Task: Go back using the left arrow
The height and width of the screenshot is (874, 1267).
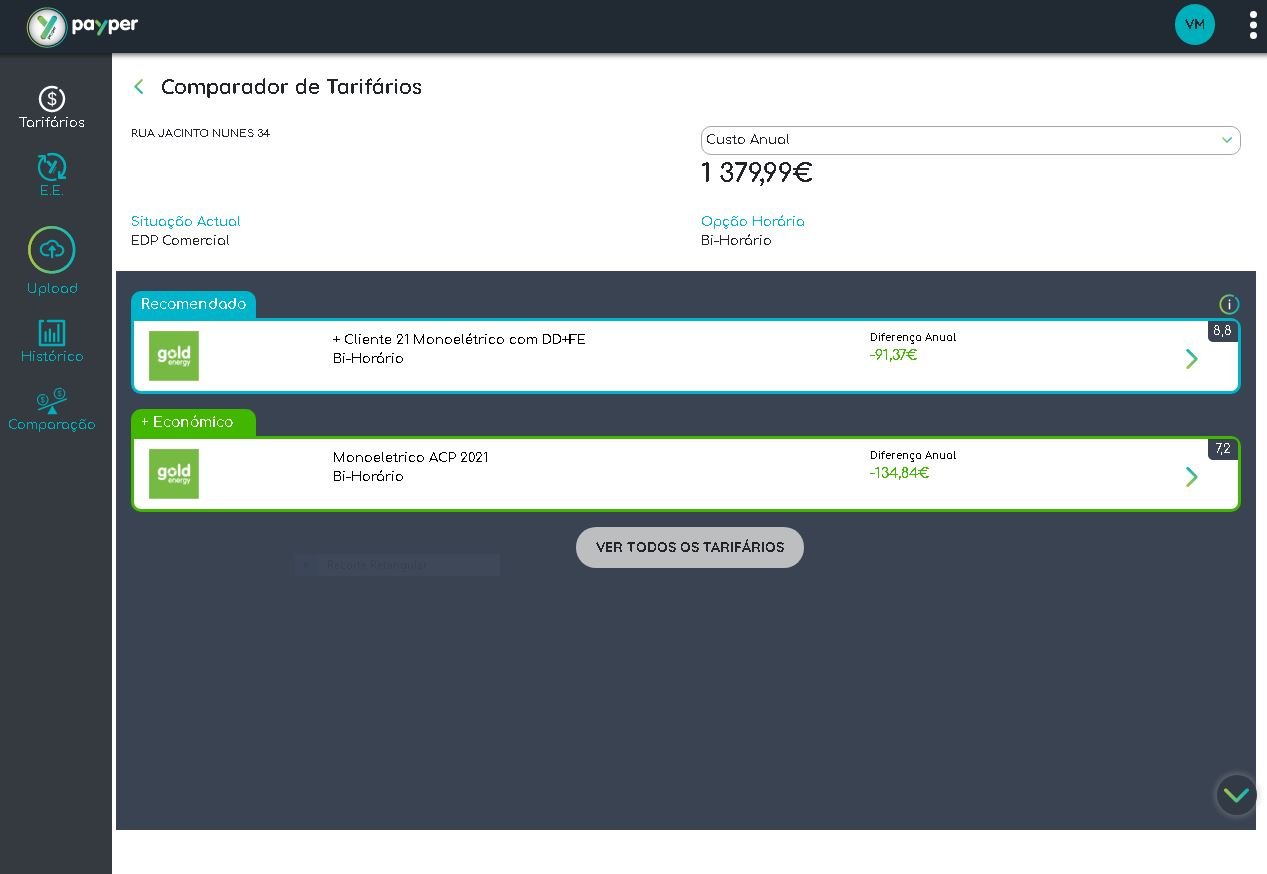Action: pos(139,87)
